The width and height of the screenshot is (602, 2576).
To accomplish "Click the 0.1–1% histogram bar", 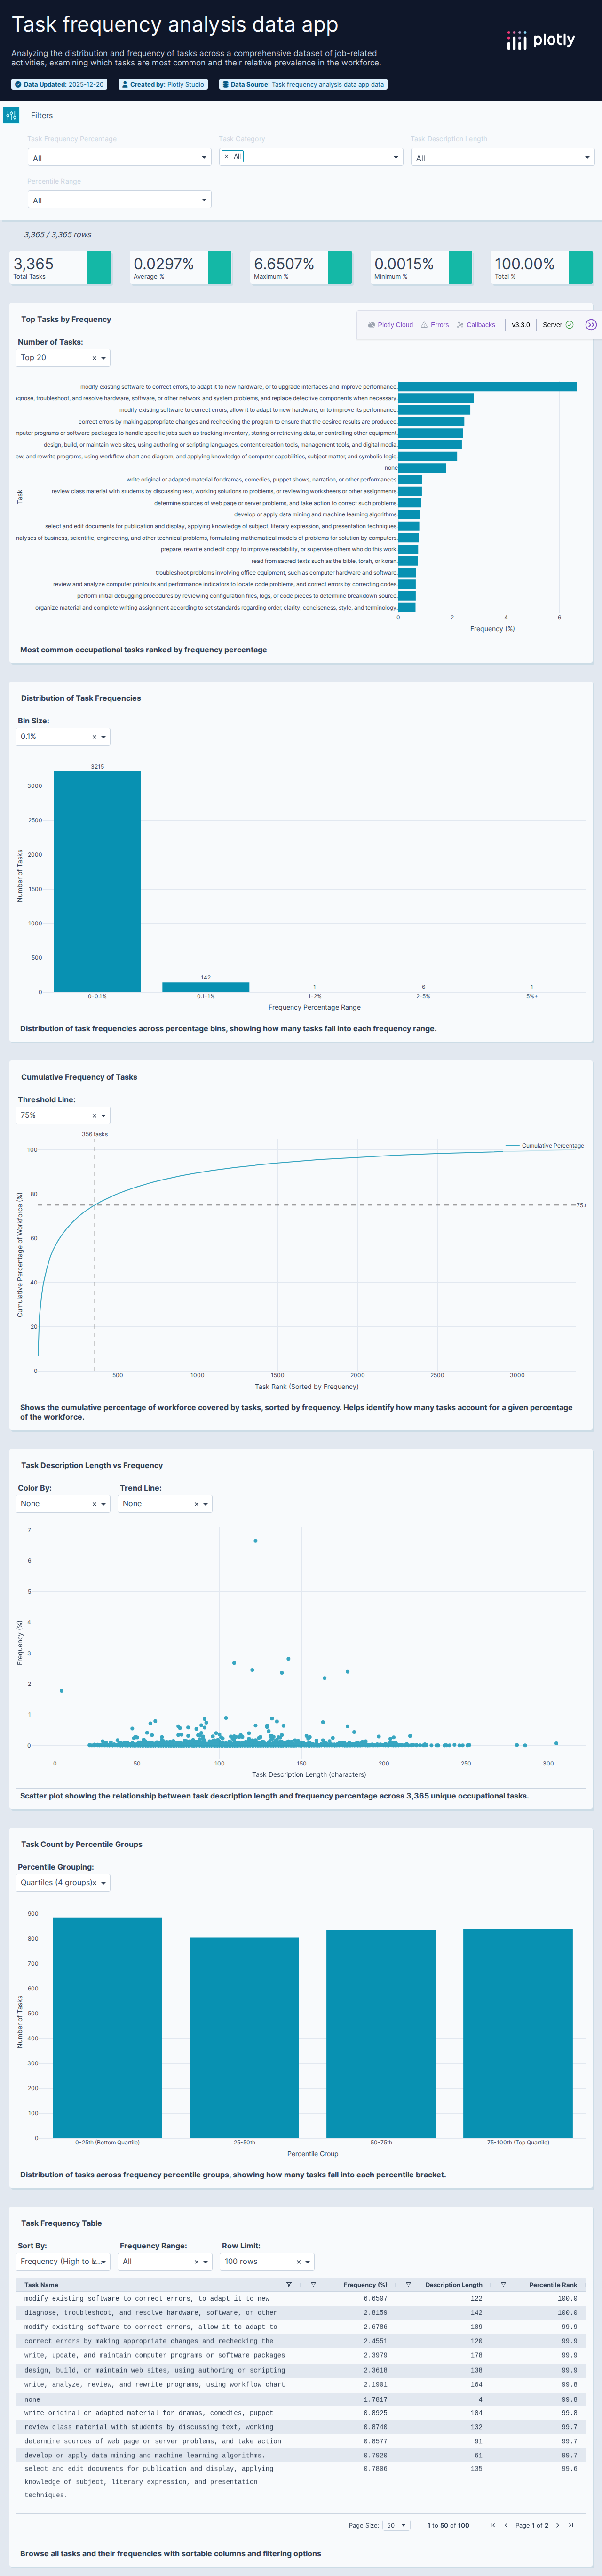I will [x=206, y=987].
